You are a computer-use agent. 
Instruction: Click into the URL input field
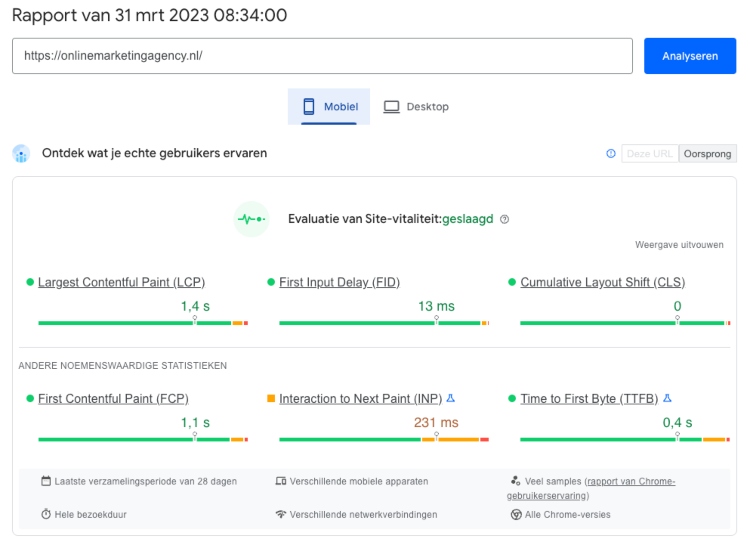[x=322, y=56]
